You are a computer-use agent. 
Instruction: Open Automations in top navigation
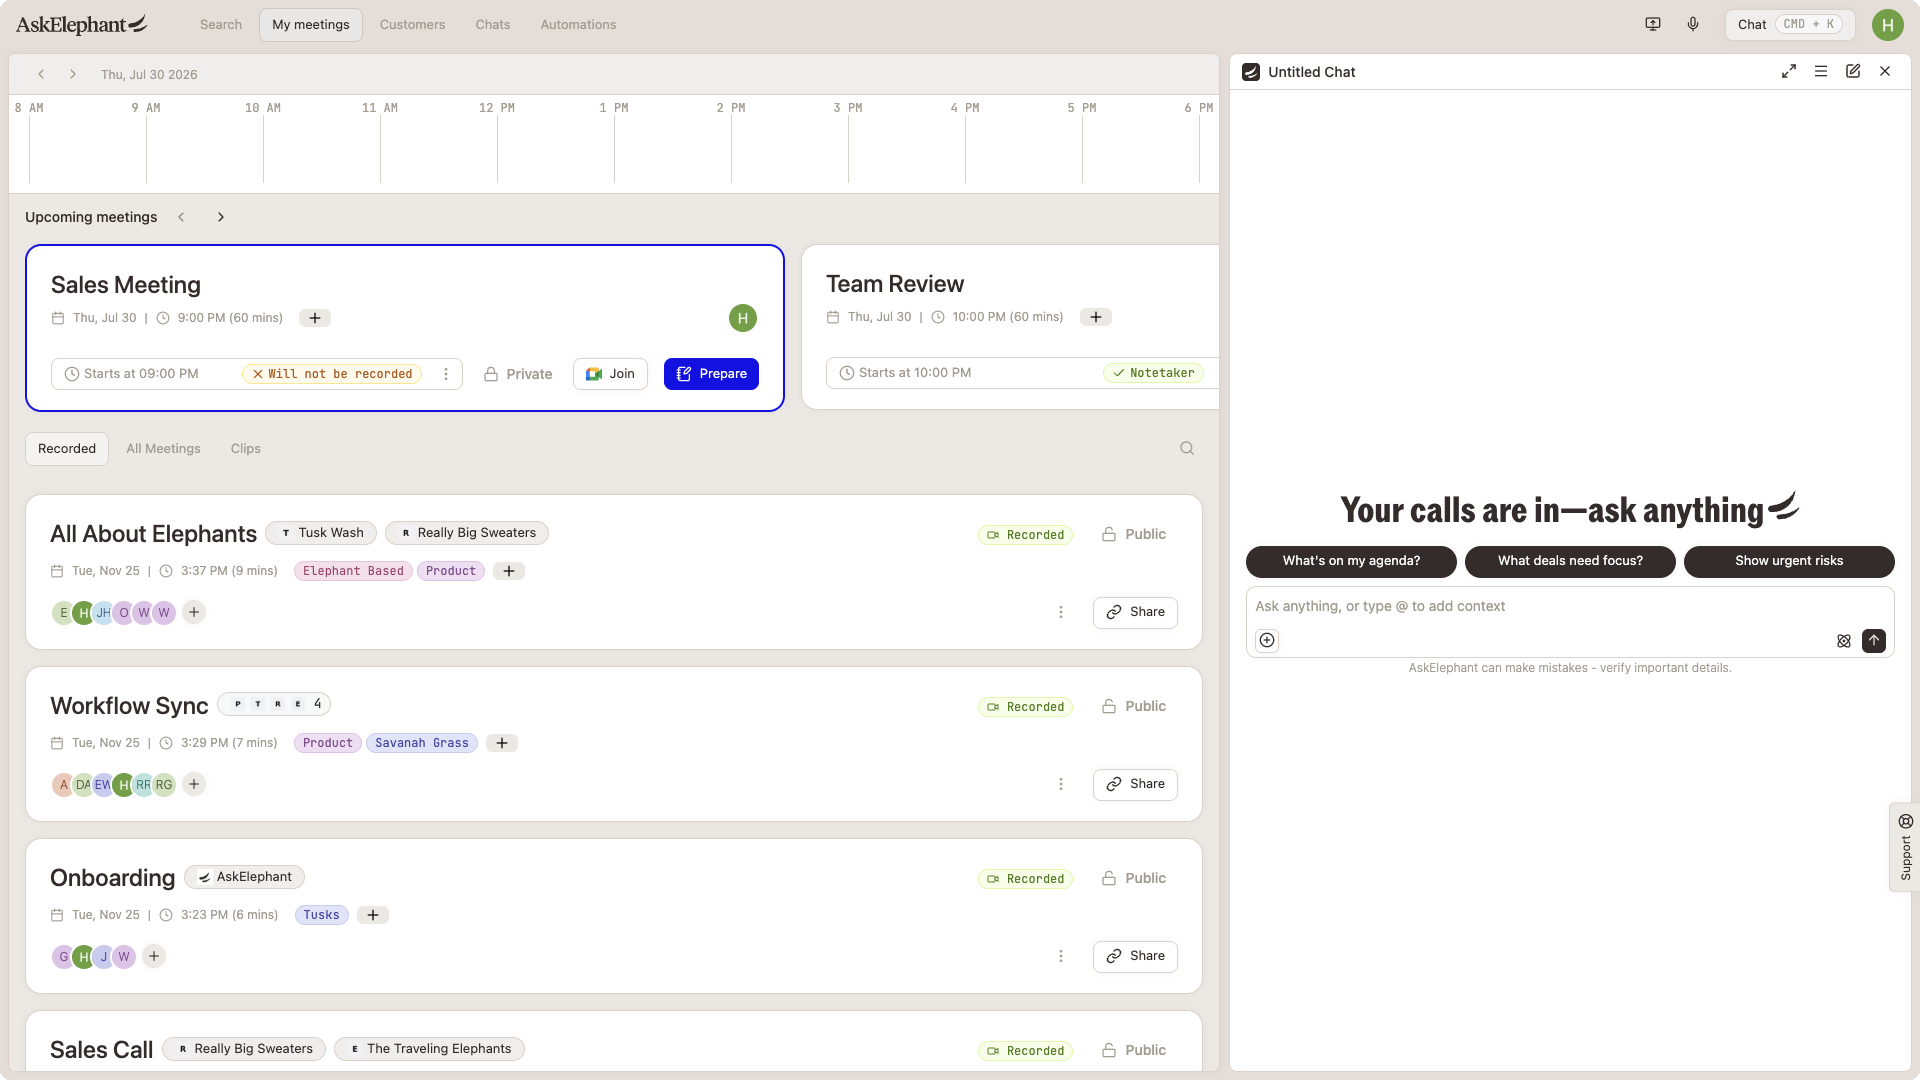(578, 24)
